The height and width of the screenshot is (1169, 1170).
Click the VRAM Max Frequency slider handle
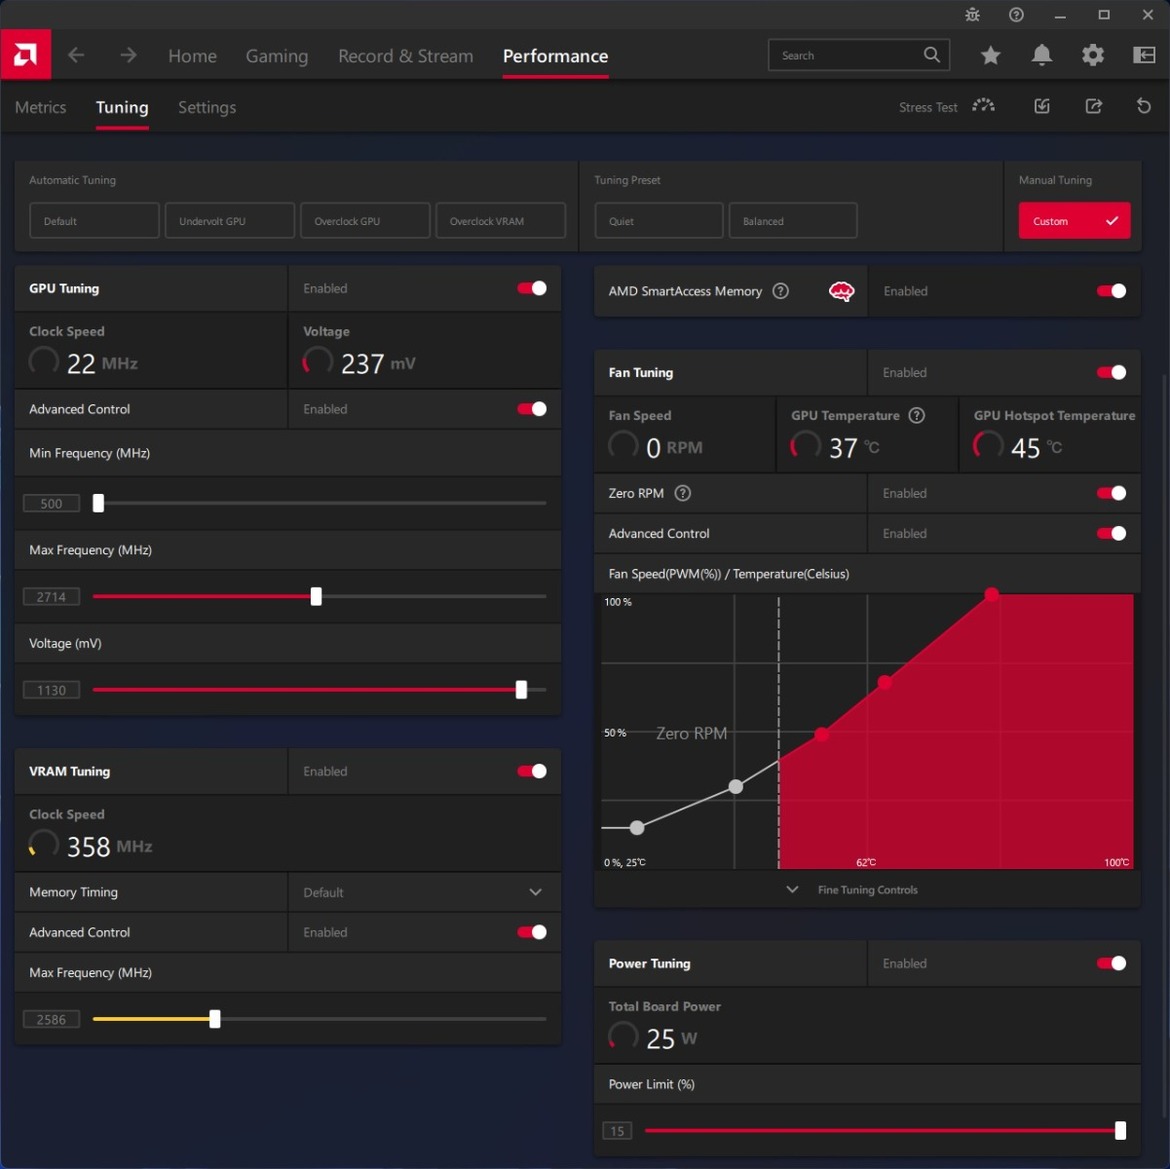[214, 1018]
